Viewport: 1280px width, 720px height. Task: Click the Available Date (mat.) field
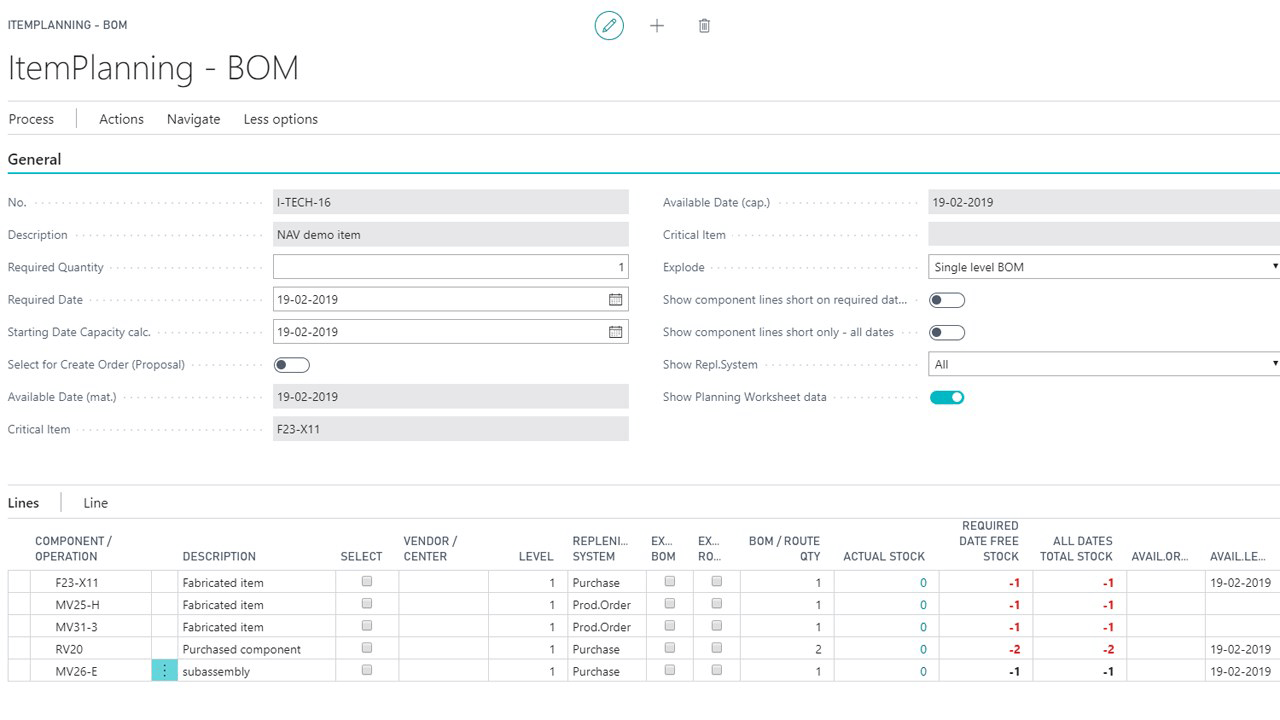point(451,397)
